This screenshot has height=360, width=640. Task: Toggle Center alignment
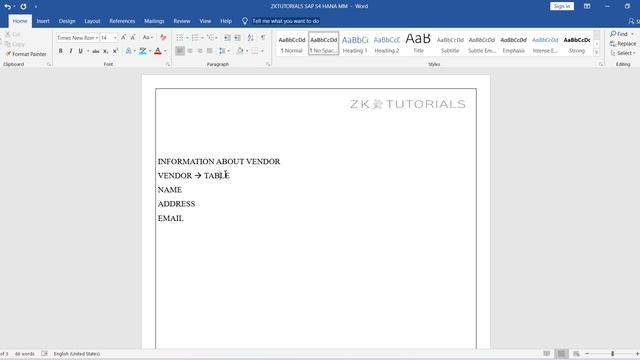click(190, 51)
